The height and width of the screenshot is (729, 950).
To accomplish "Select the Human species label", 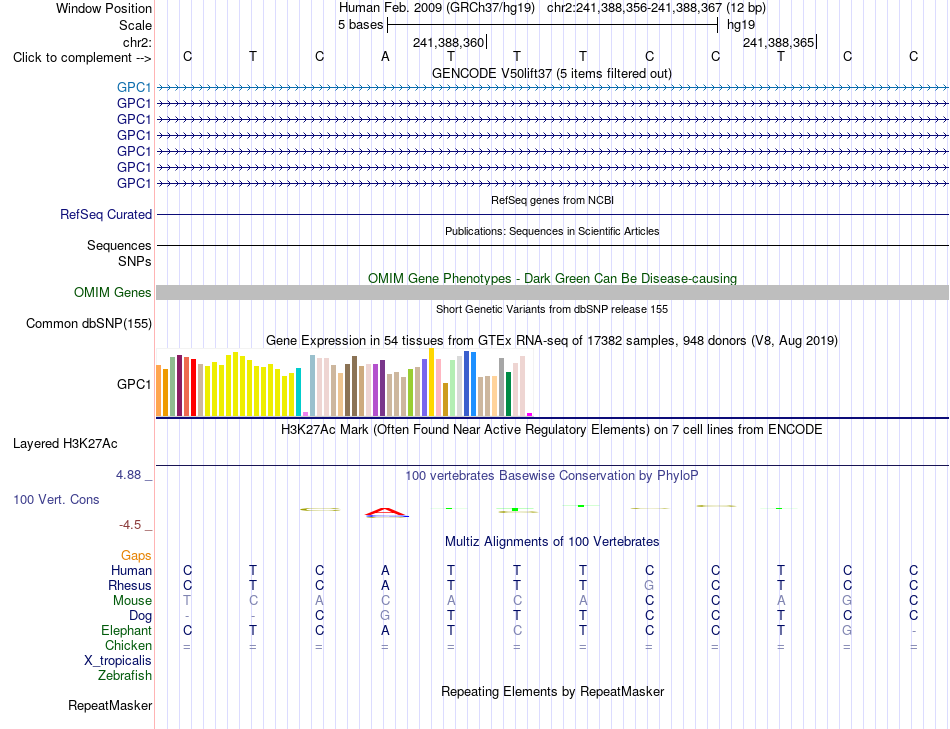I will 131,571.
